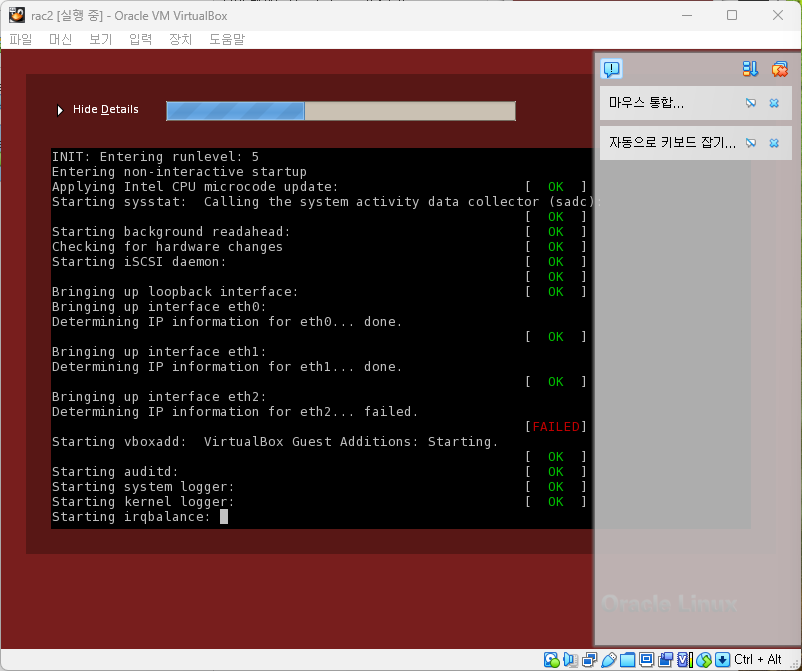Image resolution: width=802 pixels, height=671 pixels.
Task: Click the VirtualBox icon in the title bar
Action: click(x=17, y=15)
